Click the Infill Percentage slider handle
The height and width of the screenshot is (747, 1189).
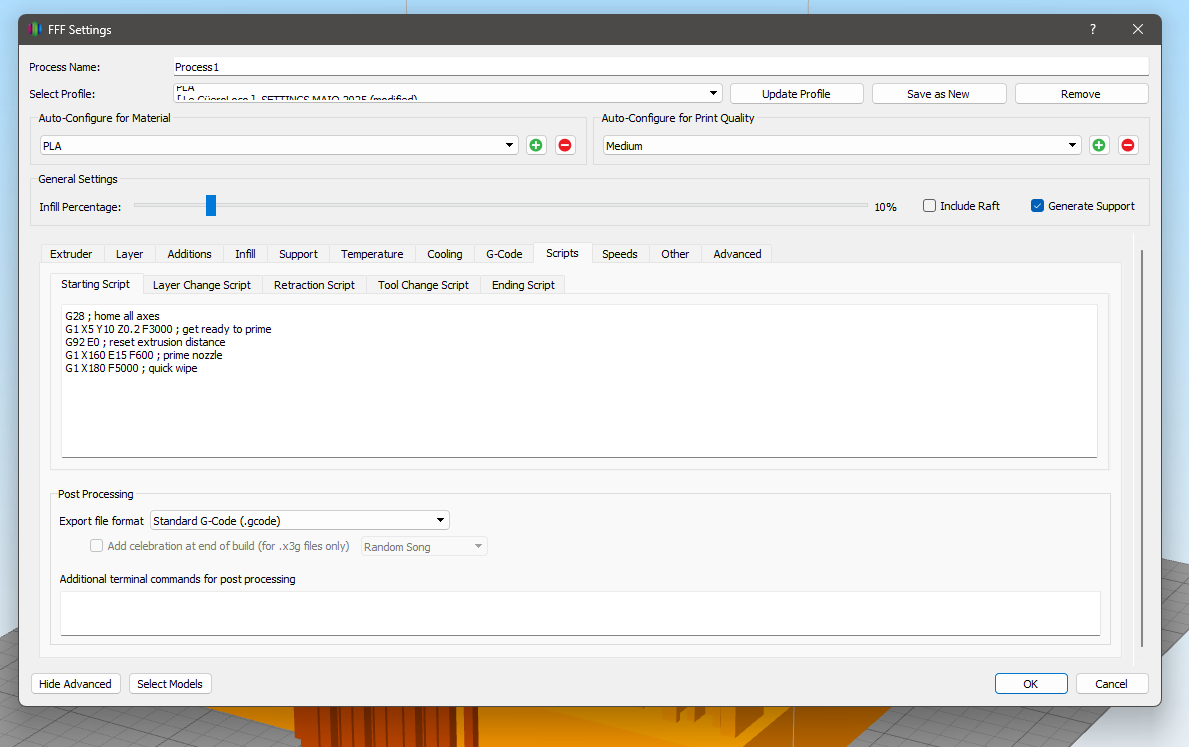pyautogui.click(x=211, y=206)
